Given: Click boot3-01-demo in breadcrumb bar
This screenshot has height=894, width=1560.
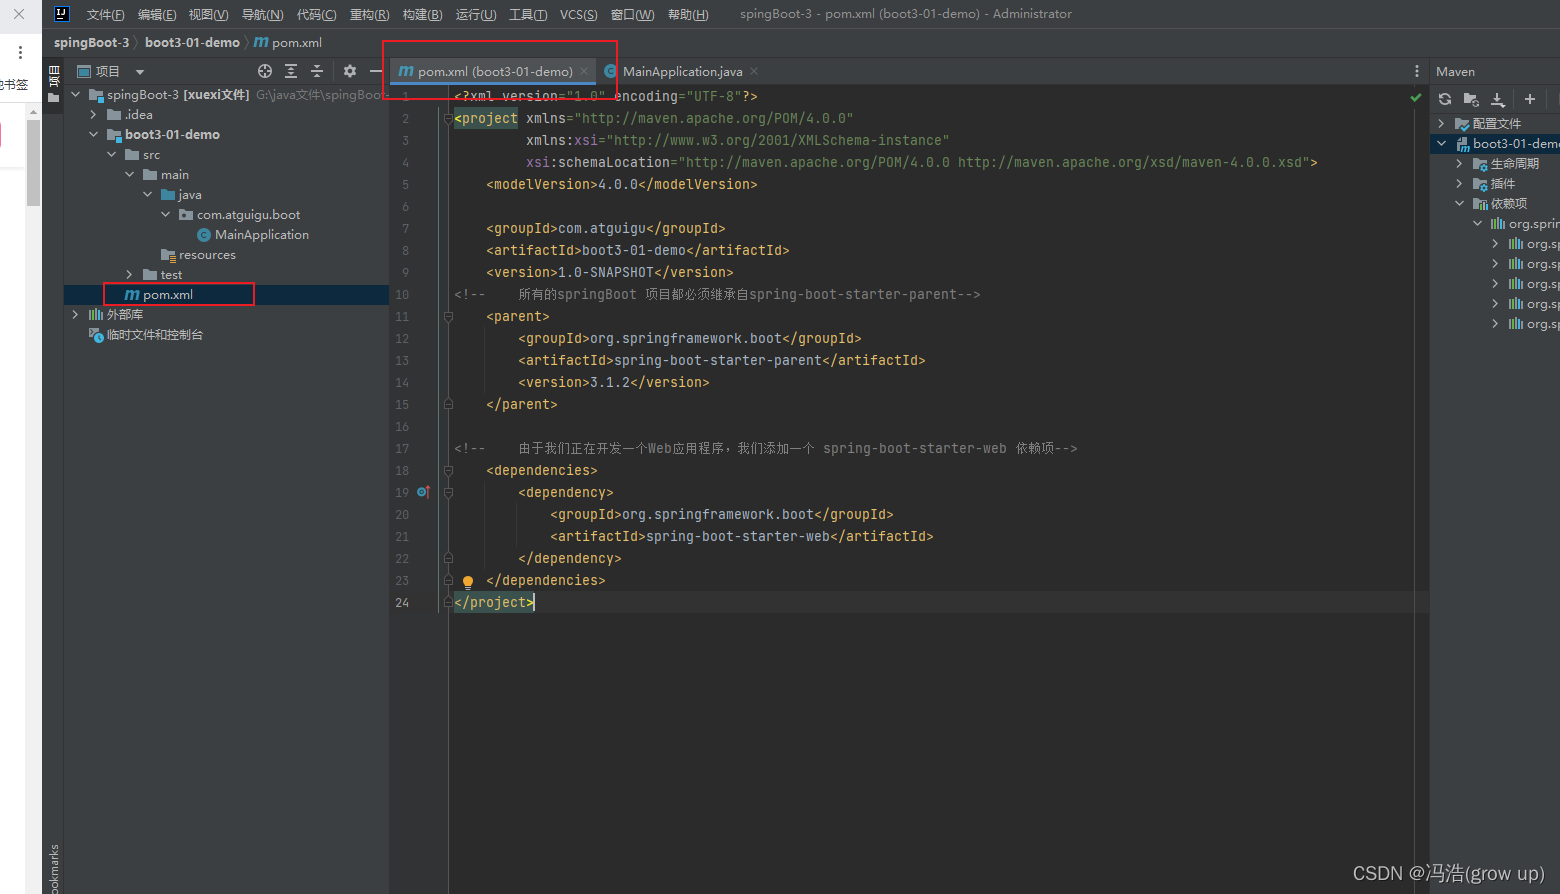Looking at the screenshot, I should click(192, 42).
